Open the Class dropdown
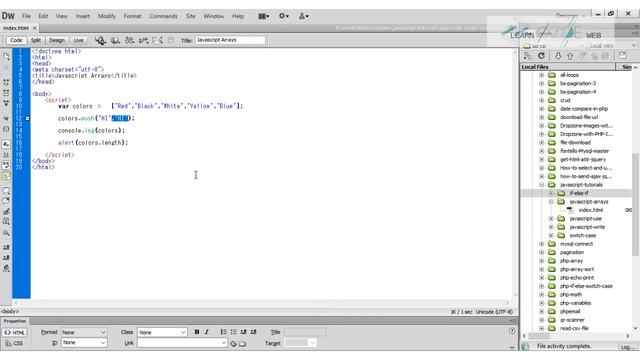This screenshot has height=360, width=640. pos(162,333)
